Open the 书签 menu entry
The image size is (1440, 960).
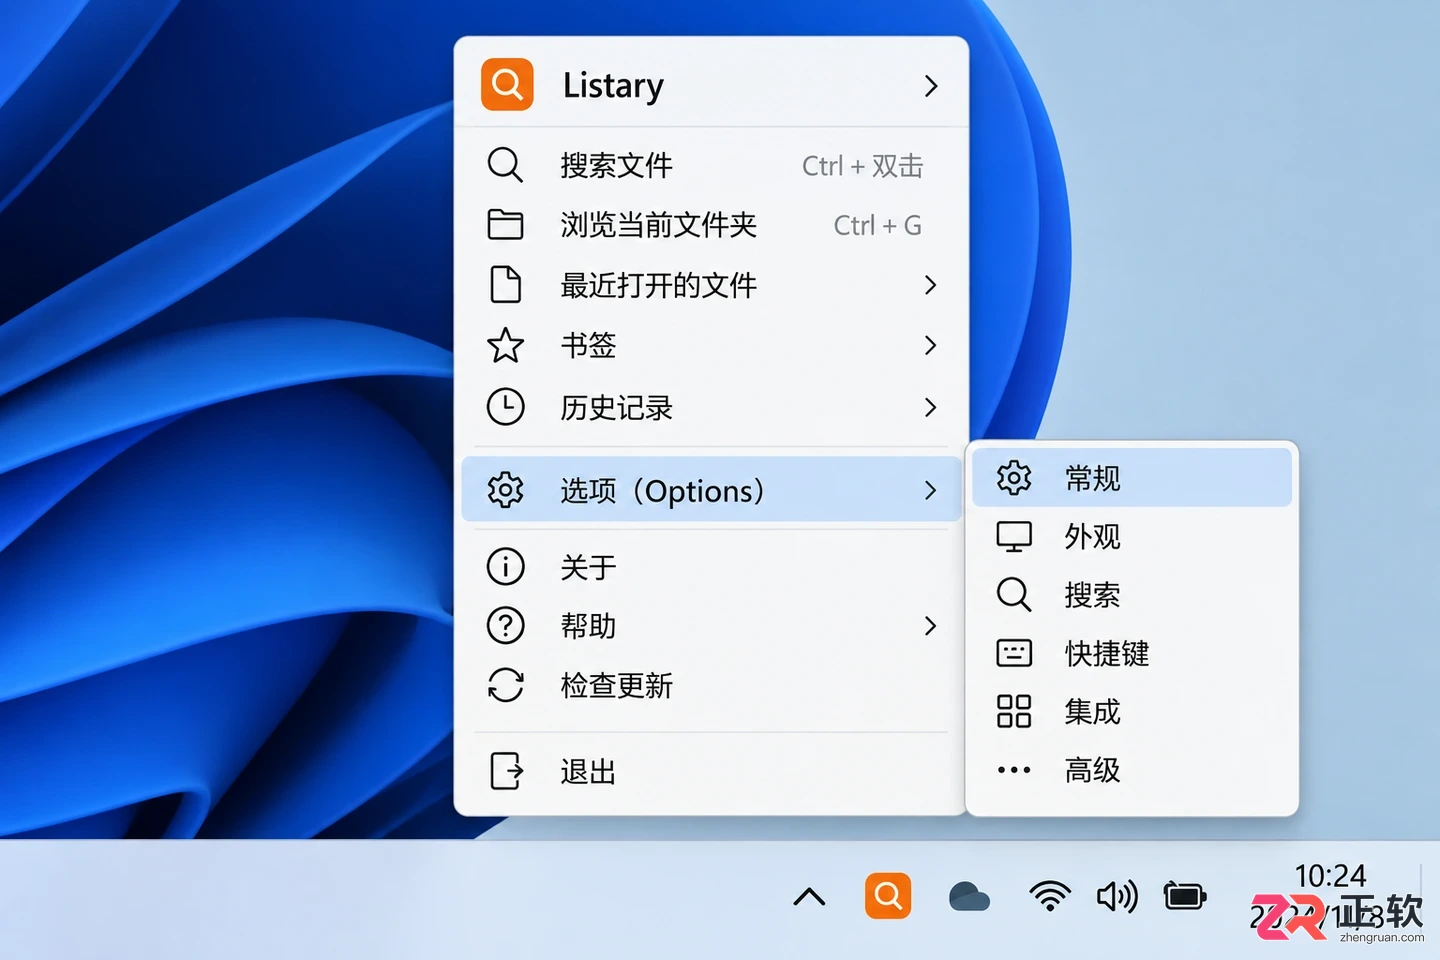pos(711,345)
